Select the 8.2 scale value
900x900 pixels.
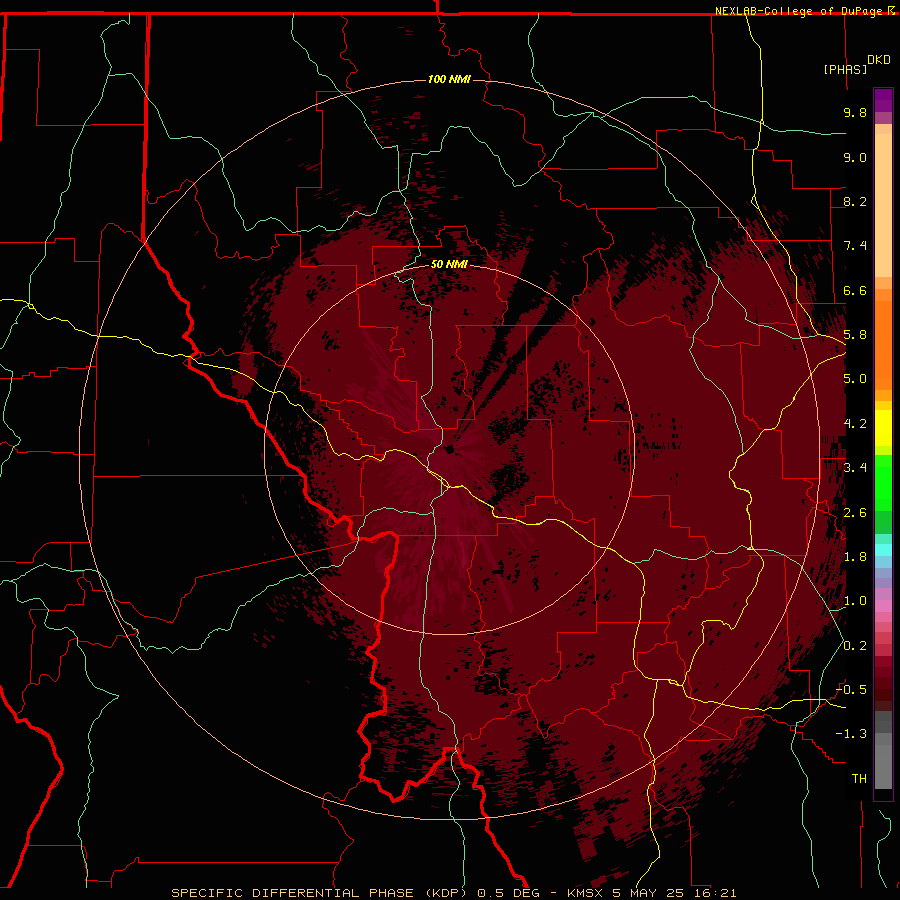point(855,201)
